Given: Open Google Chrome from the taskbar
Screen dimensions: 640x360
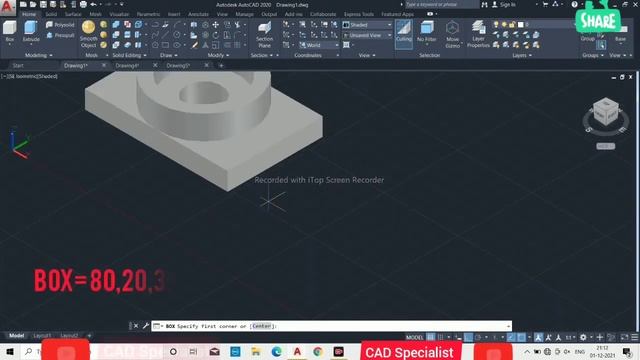Looking at the screenshot, I should point(318,351).
